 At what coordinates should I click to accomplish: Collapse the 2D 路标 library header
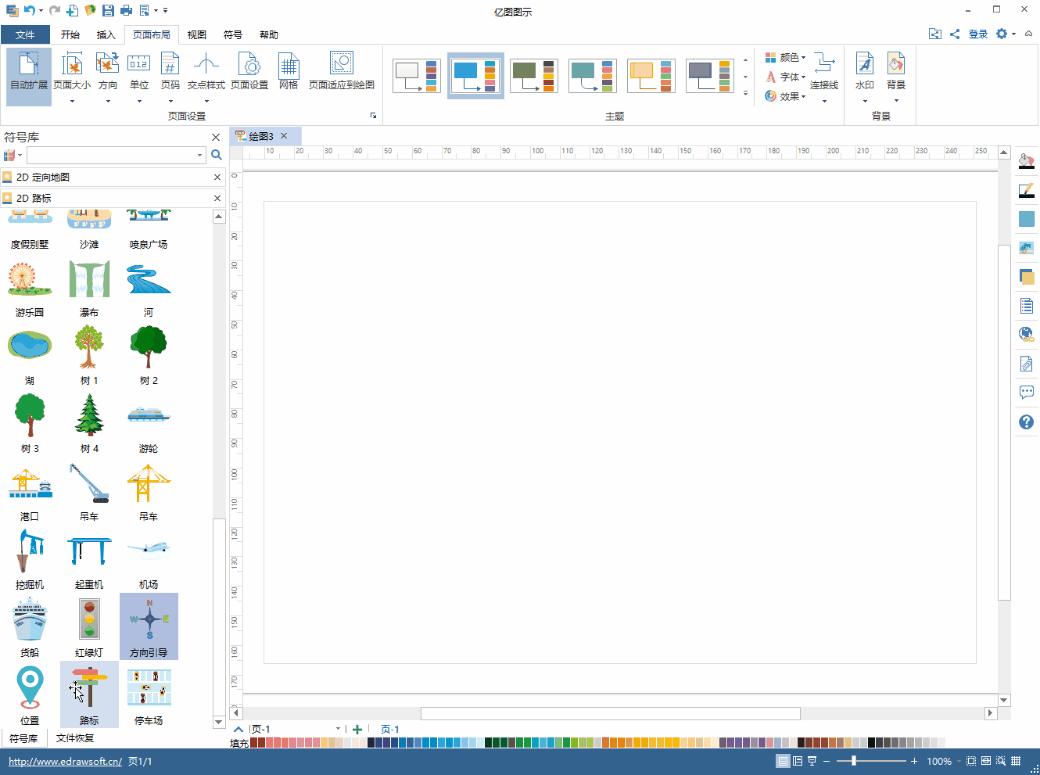[x=106, y=198]
